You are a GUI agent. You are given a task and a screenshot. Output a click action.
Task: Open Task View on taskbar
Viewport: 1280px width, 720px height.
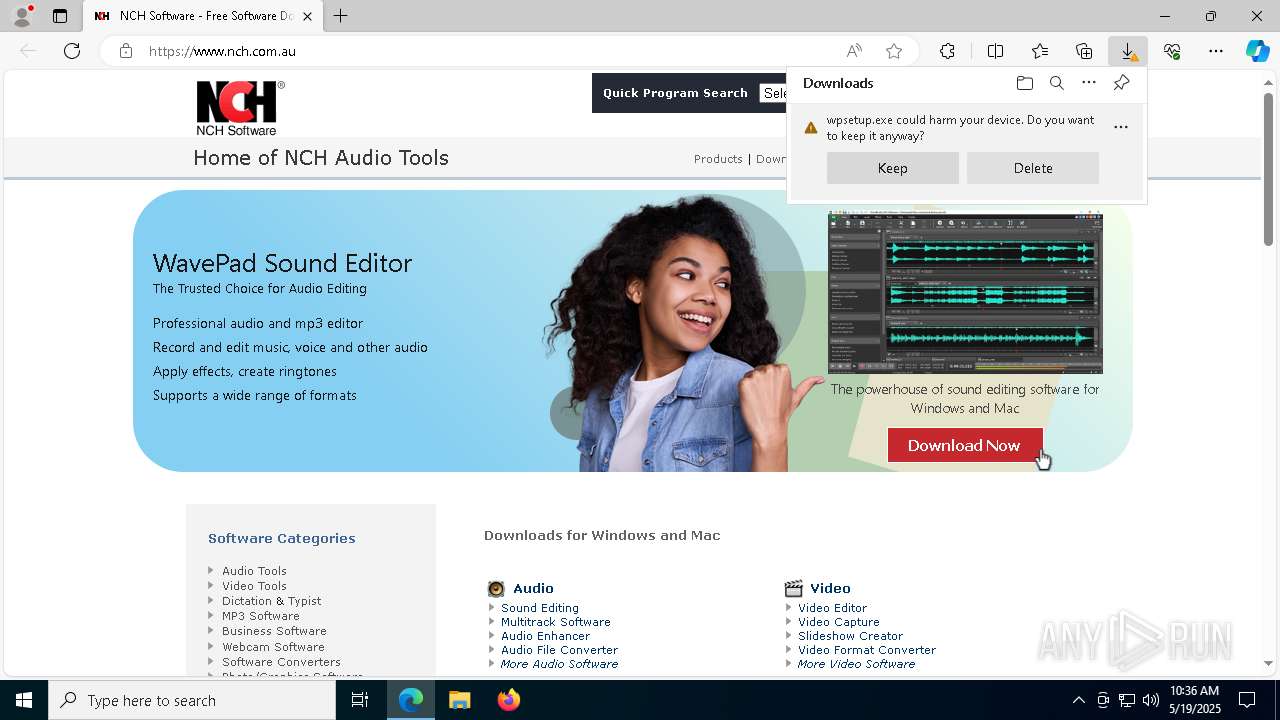[x=360, y=700]
